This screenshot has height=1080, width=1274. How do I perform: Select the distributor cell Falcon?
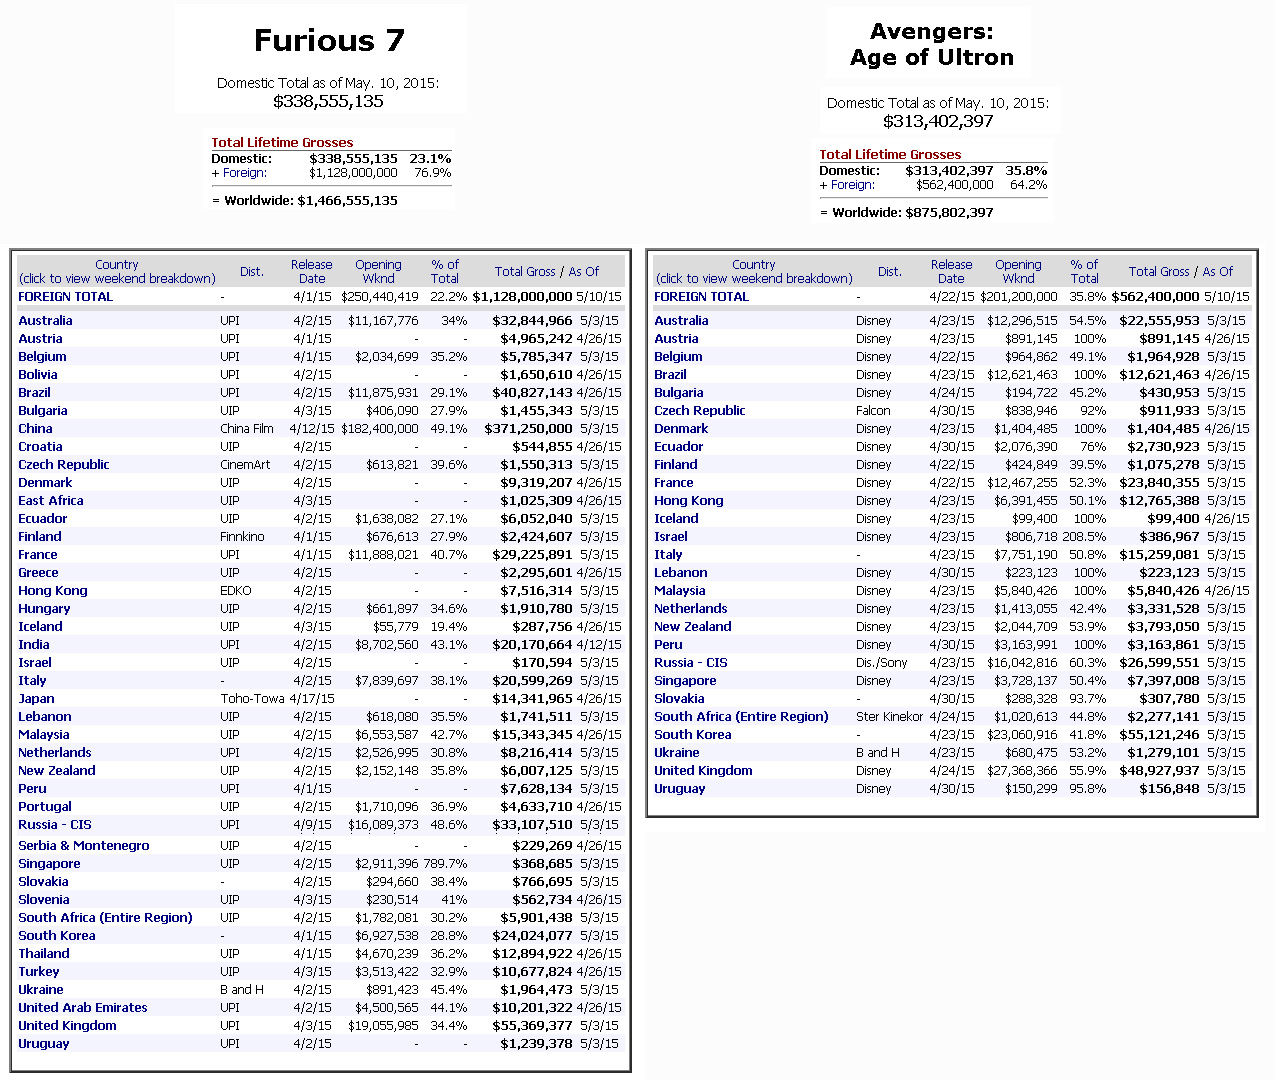[873, 411]
